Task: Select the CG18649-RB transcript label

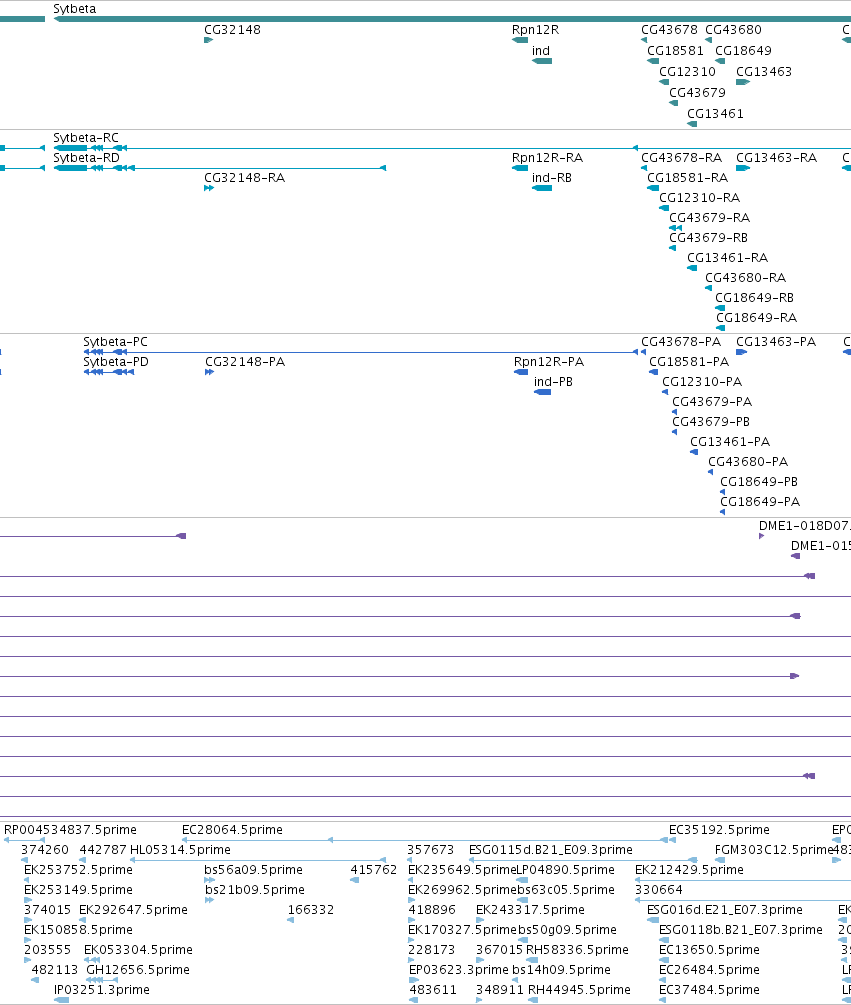Action: (754, 297)
